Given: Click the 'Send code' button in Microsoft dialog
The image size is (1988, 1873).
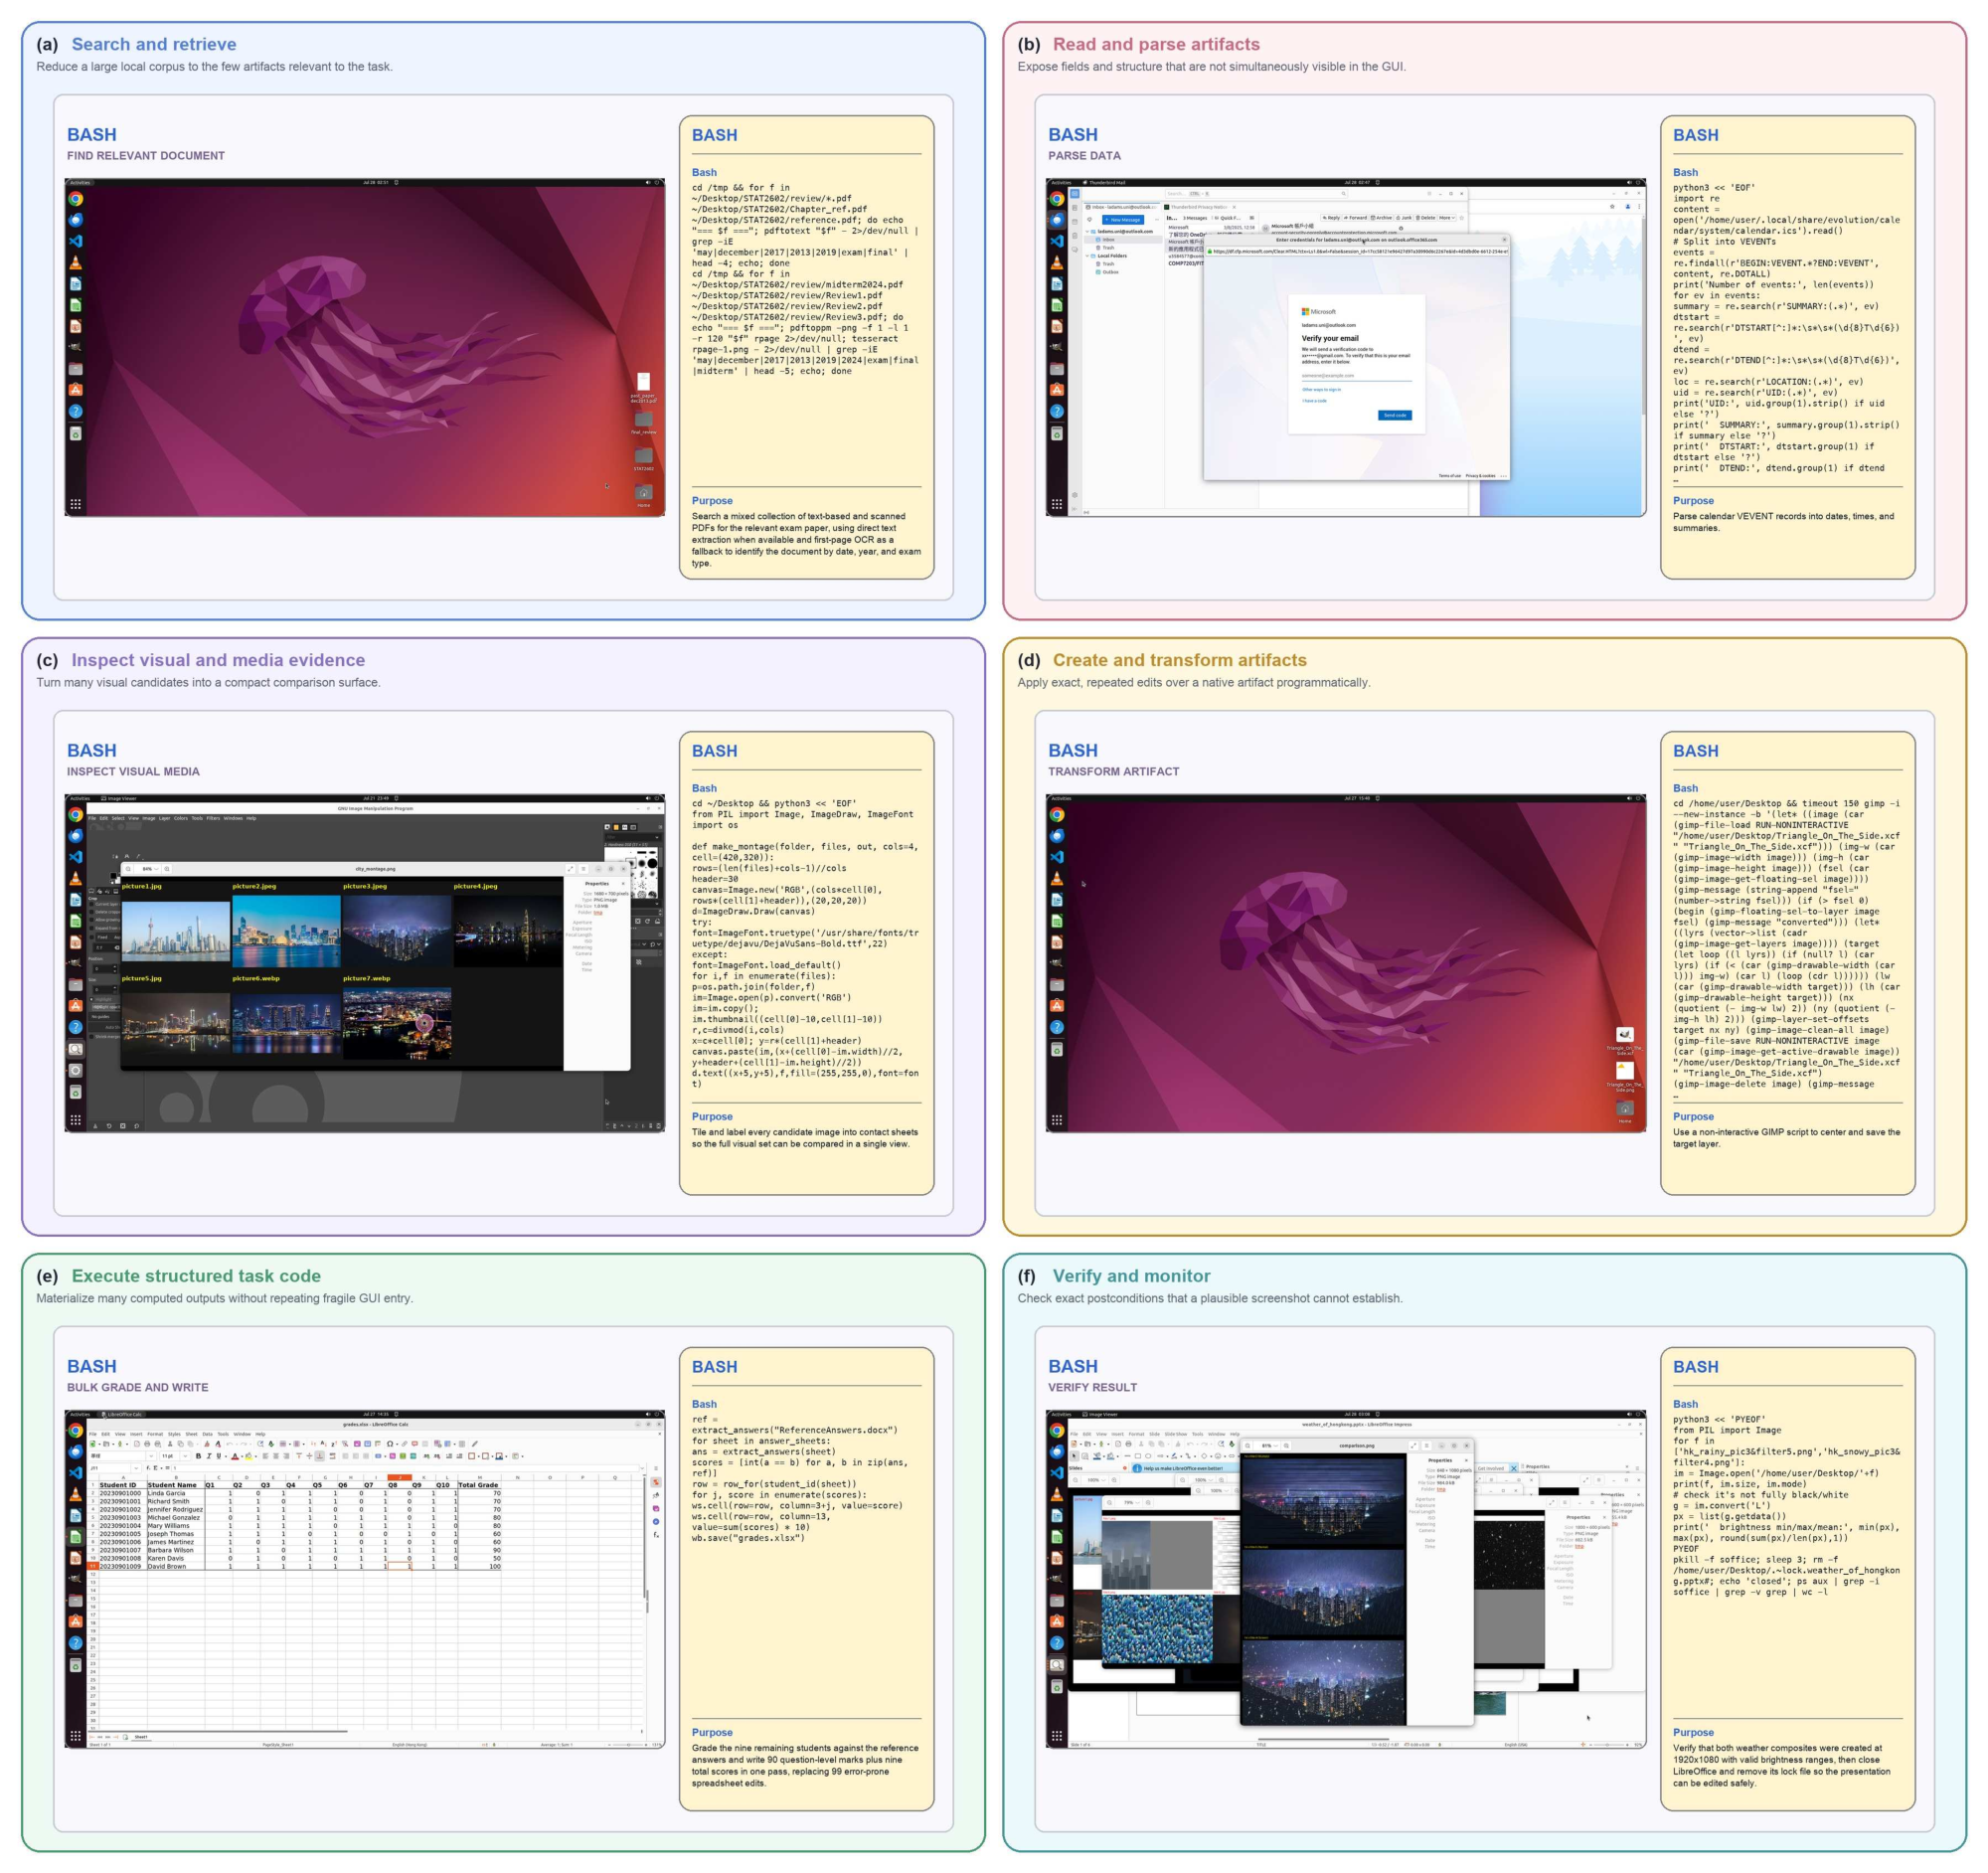Looking at the screenshot, I should pyautogui.click(x=1396, y=416).
